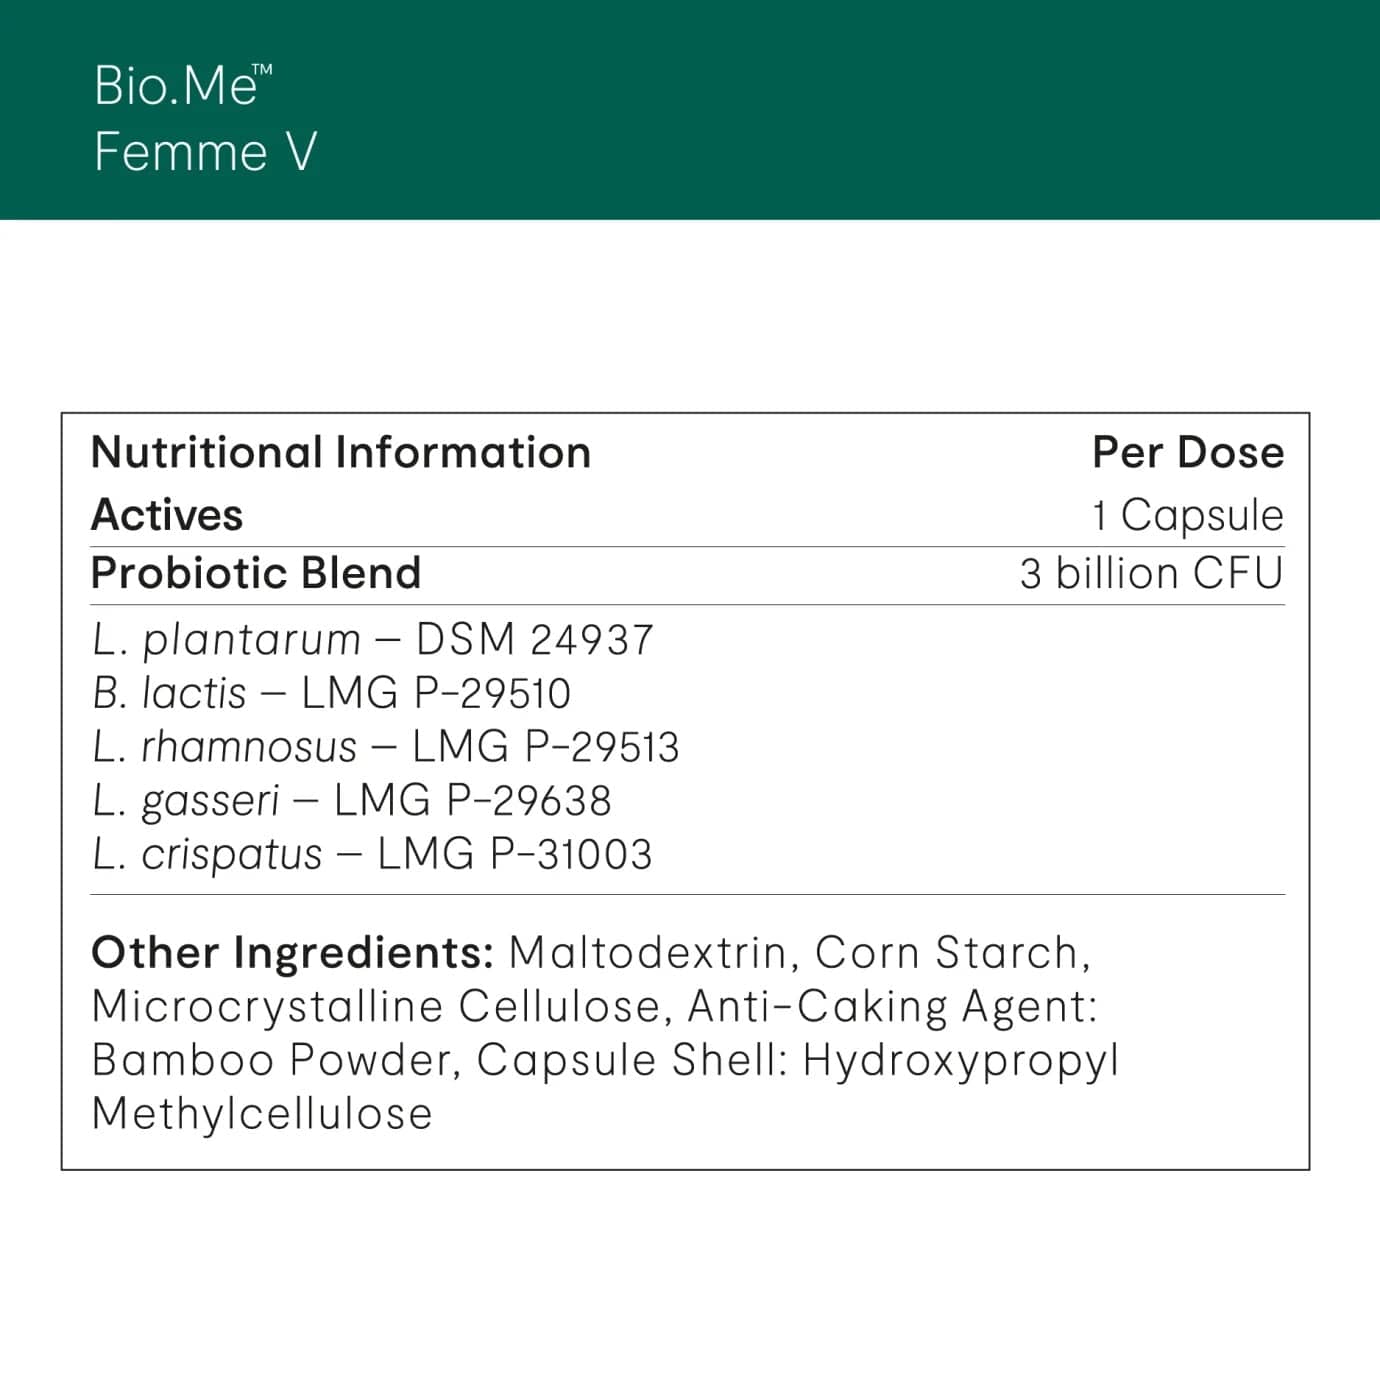Viewport: 1380px width, 1380px height.
Task: Click the Microcrystalline Cellulose text
Action: tap(377, 1006)
